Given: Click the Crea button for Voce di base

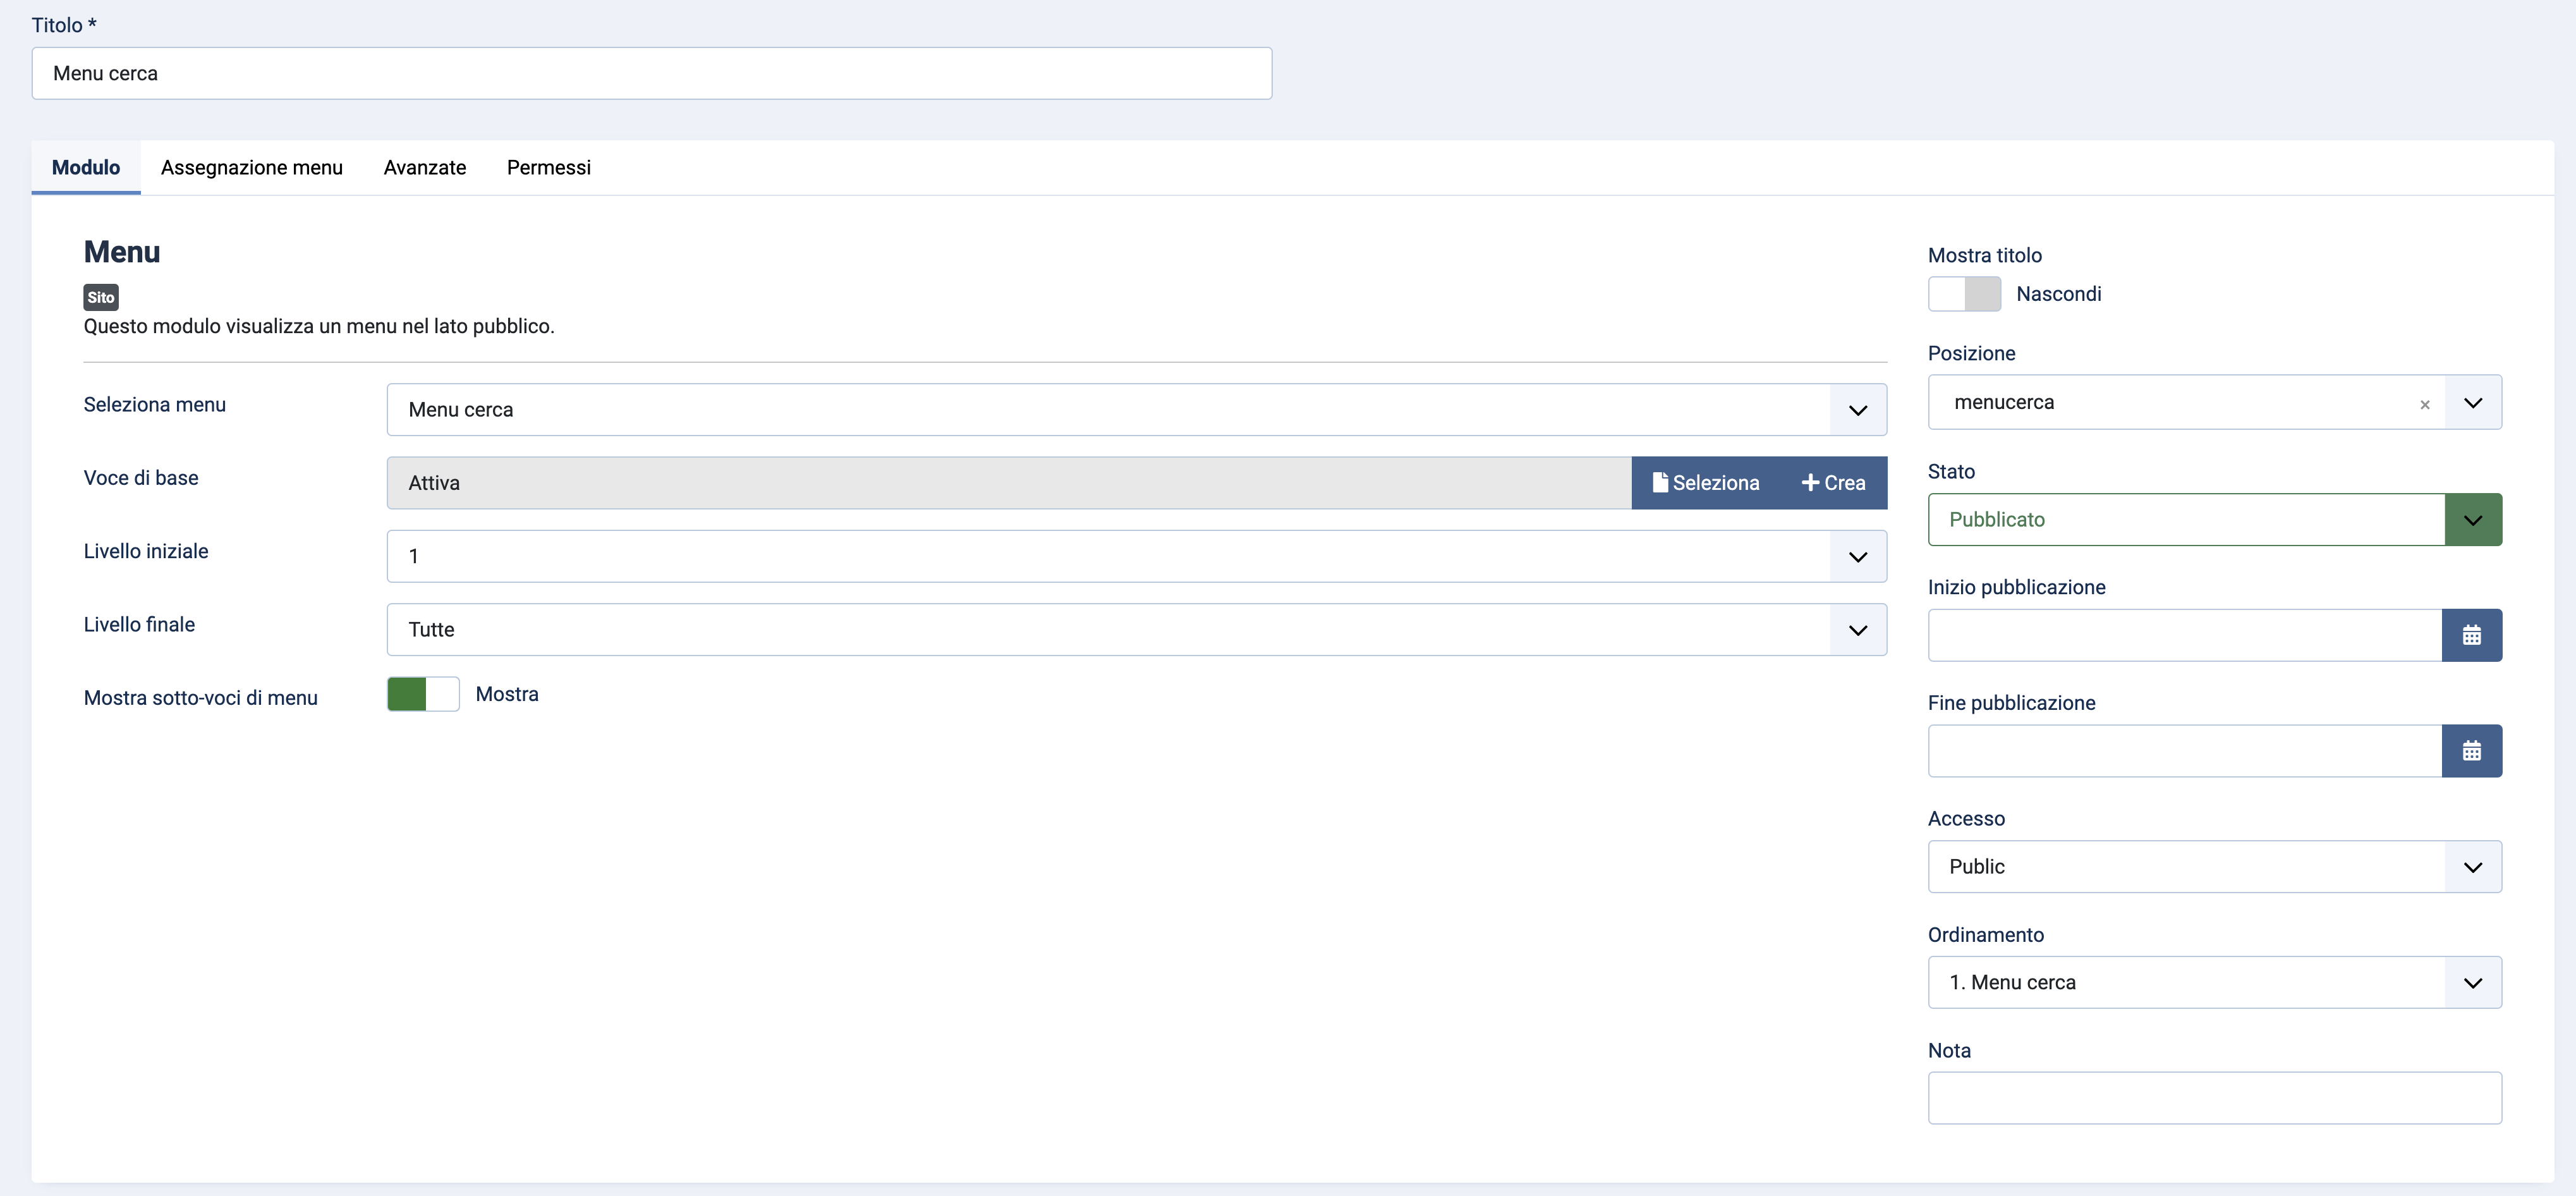Looking at the screenshot, I should 1834,483.
